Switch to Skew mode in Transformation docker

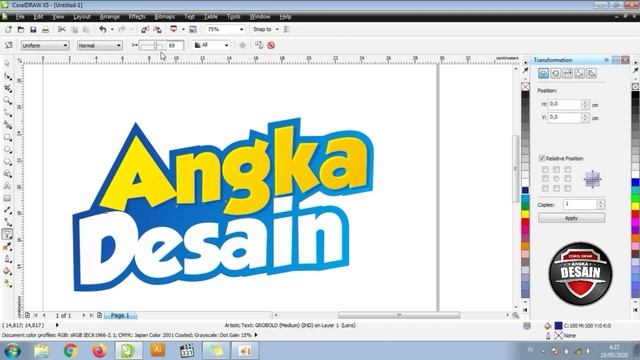coord(592,73)
